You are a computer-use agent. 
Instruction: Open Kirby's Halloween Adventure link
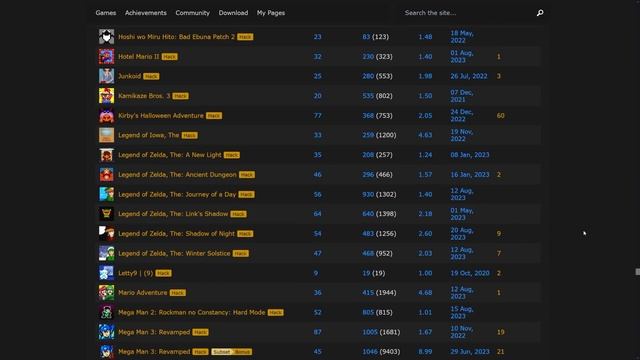point(161,116)
